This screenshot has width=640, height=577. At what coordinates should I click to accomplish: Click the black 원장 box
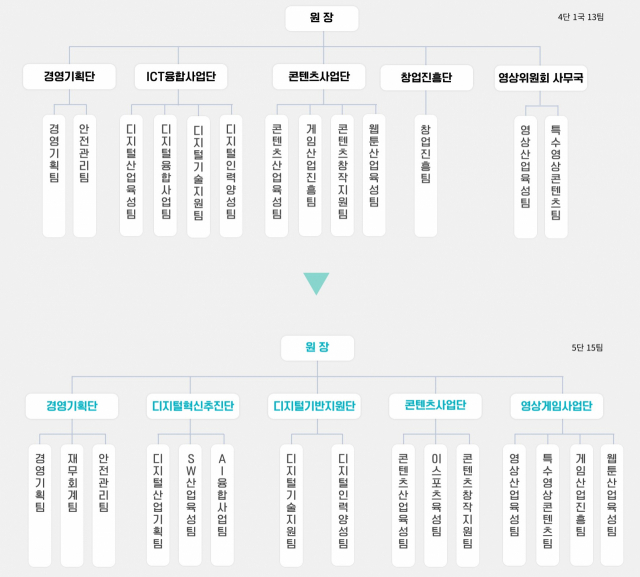coord(322,18)
